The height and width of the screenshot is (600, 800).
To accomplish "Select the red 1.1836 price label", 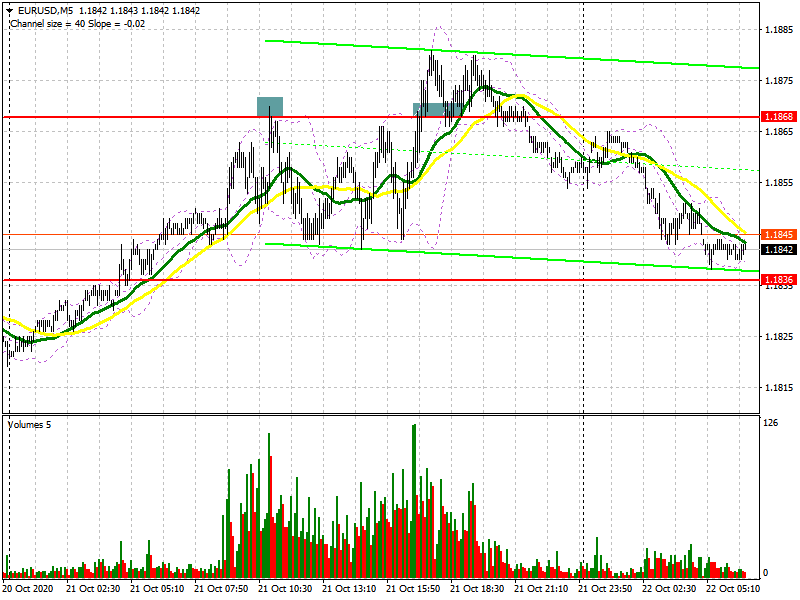I will (x=779, y=280).
